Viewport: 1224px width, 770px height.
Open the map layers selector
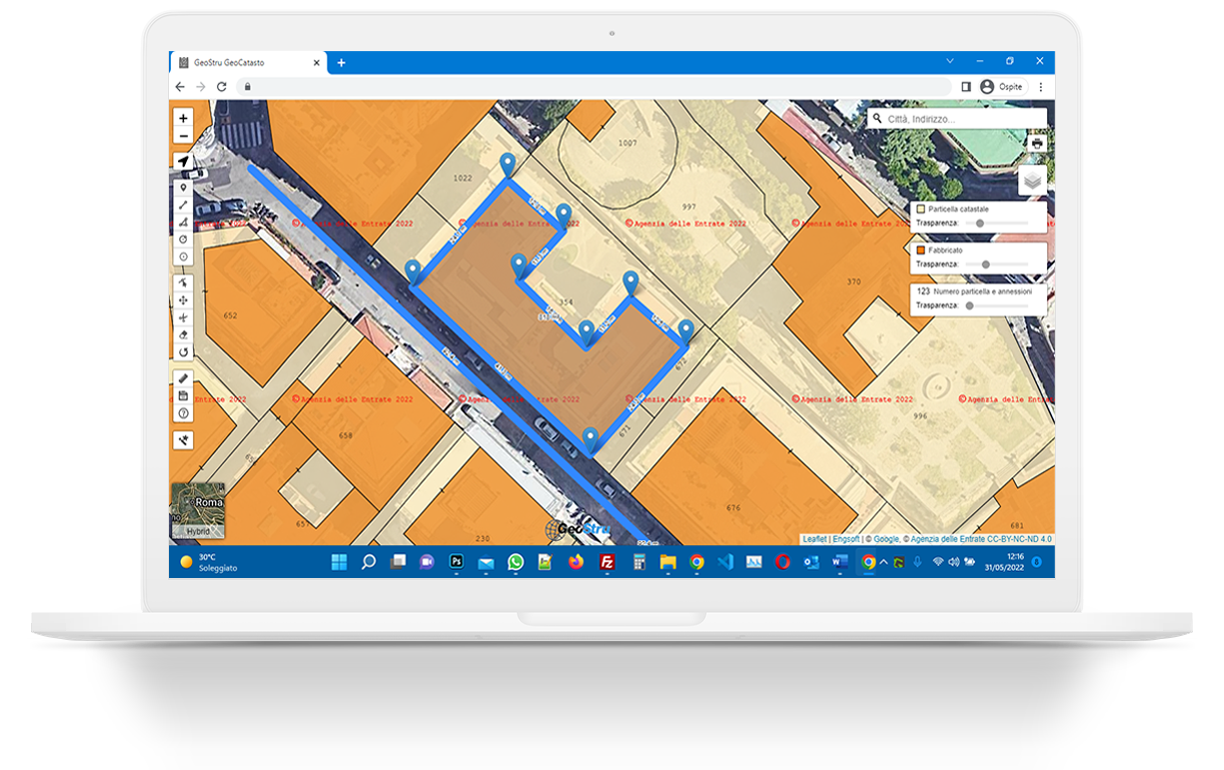1032,180
